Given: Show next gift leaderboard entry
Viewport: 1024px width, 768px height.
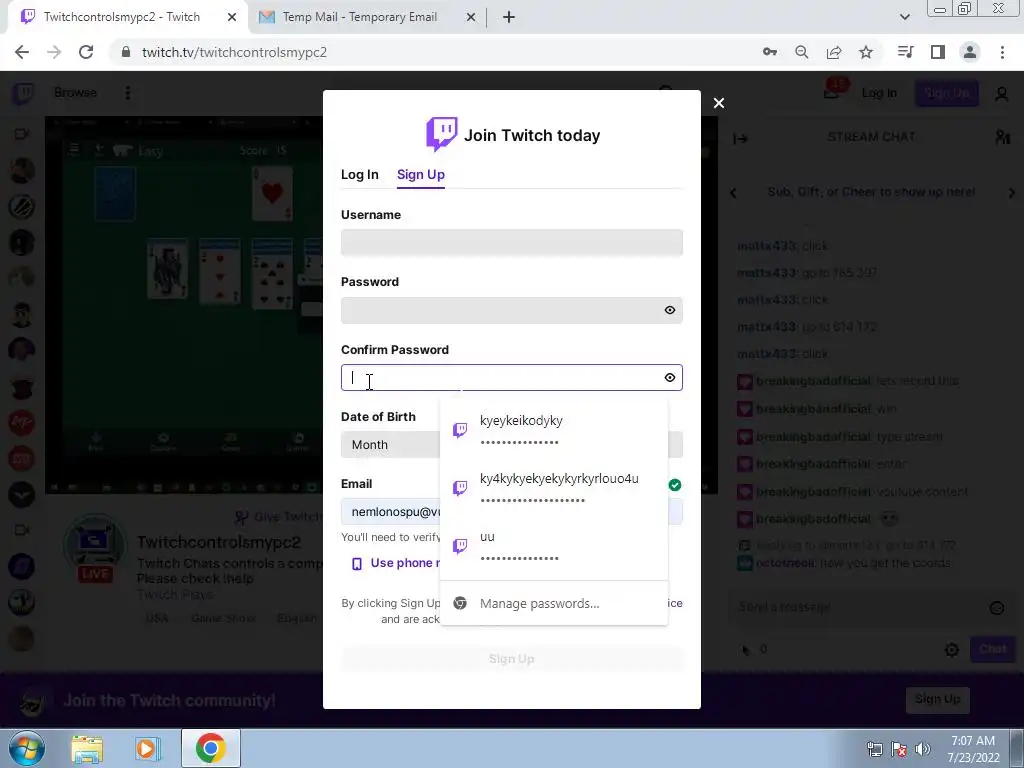Looking at the screenshot, I should [x=1011, y=193].
